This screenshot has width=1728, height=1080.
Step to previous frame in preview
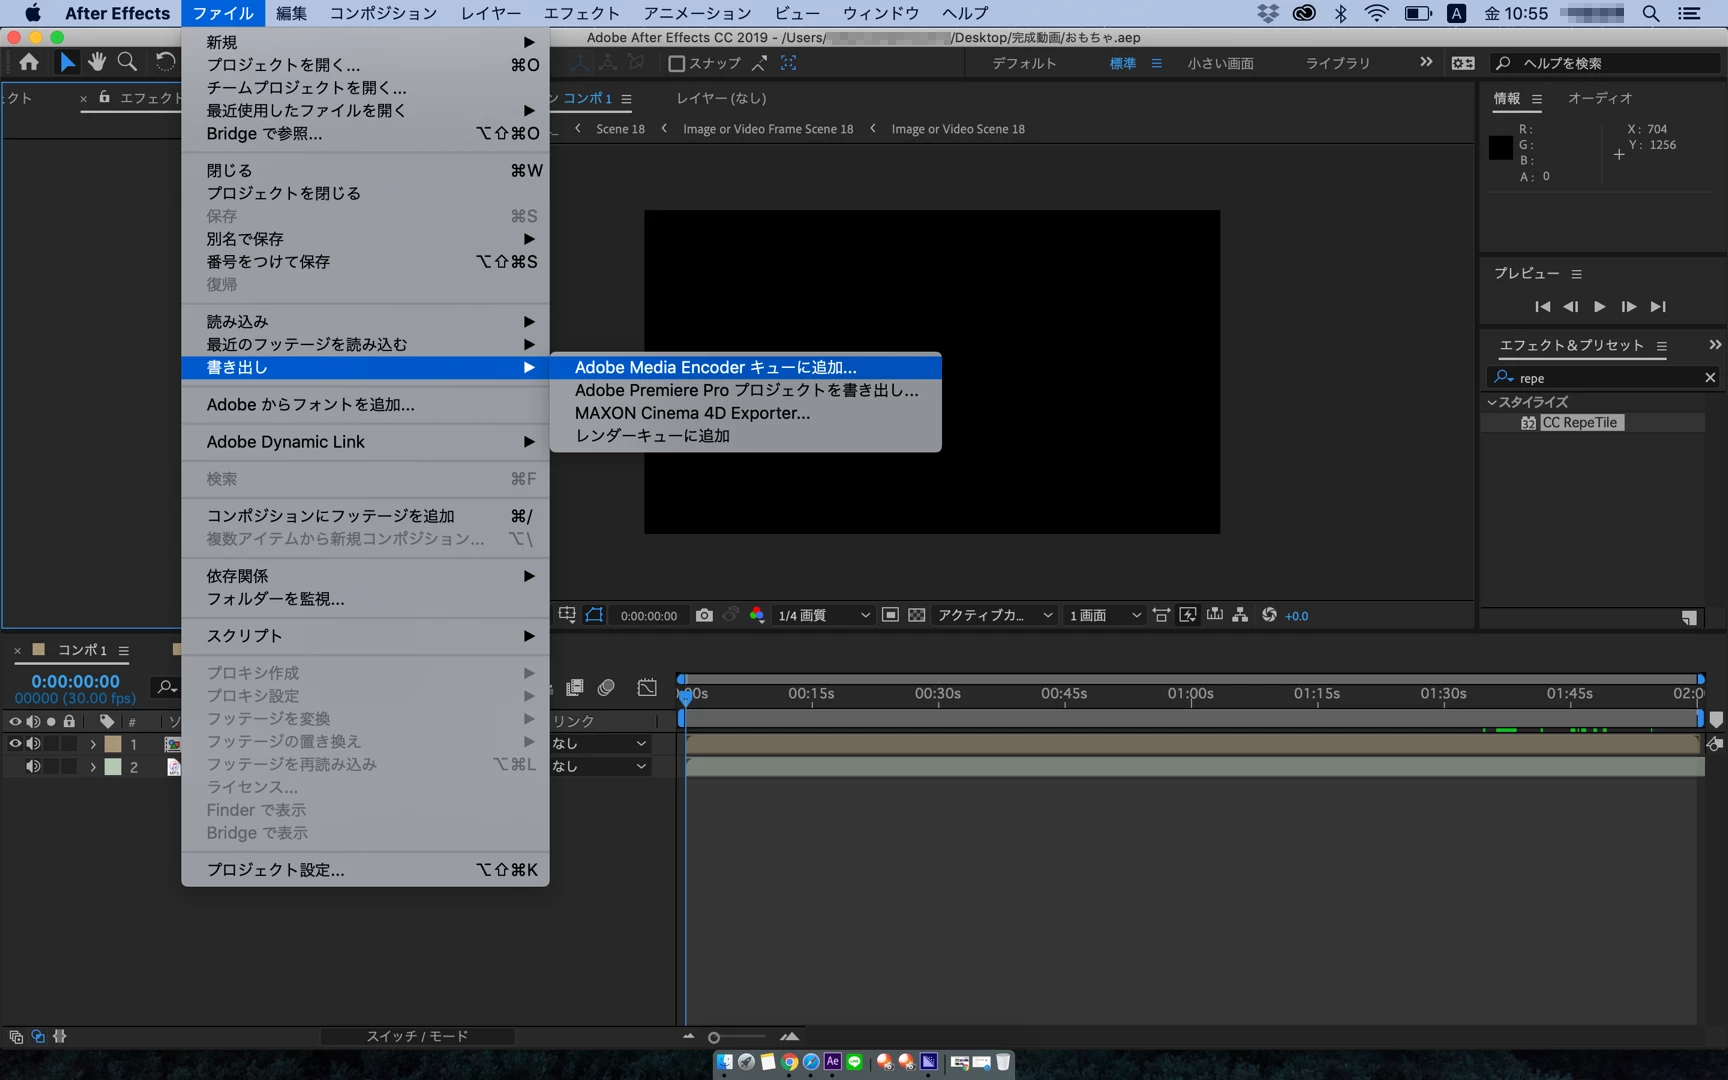point(1571,306)
